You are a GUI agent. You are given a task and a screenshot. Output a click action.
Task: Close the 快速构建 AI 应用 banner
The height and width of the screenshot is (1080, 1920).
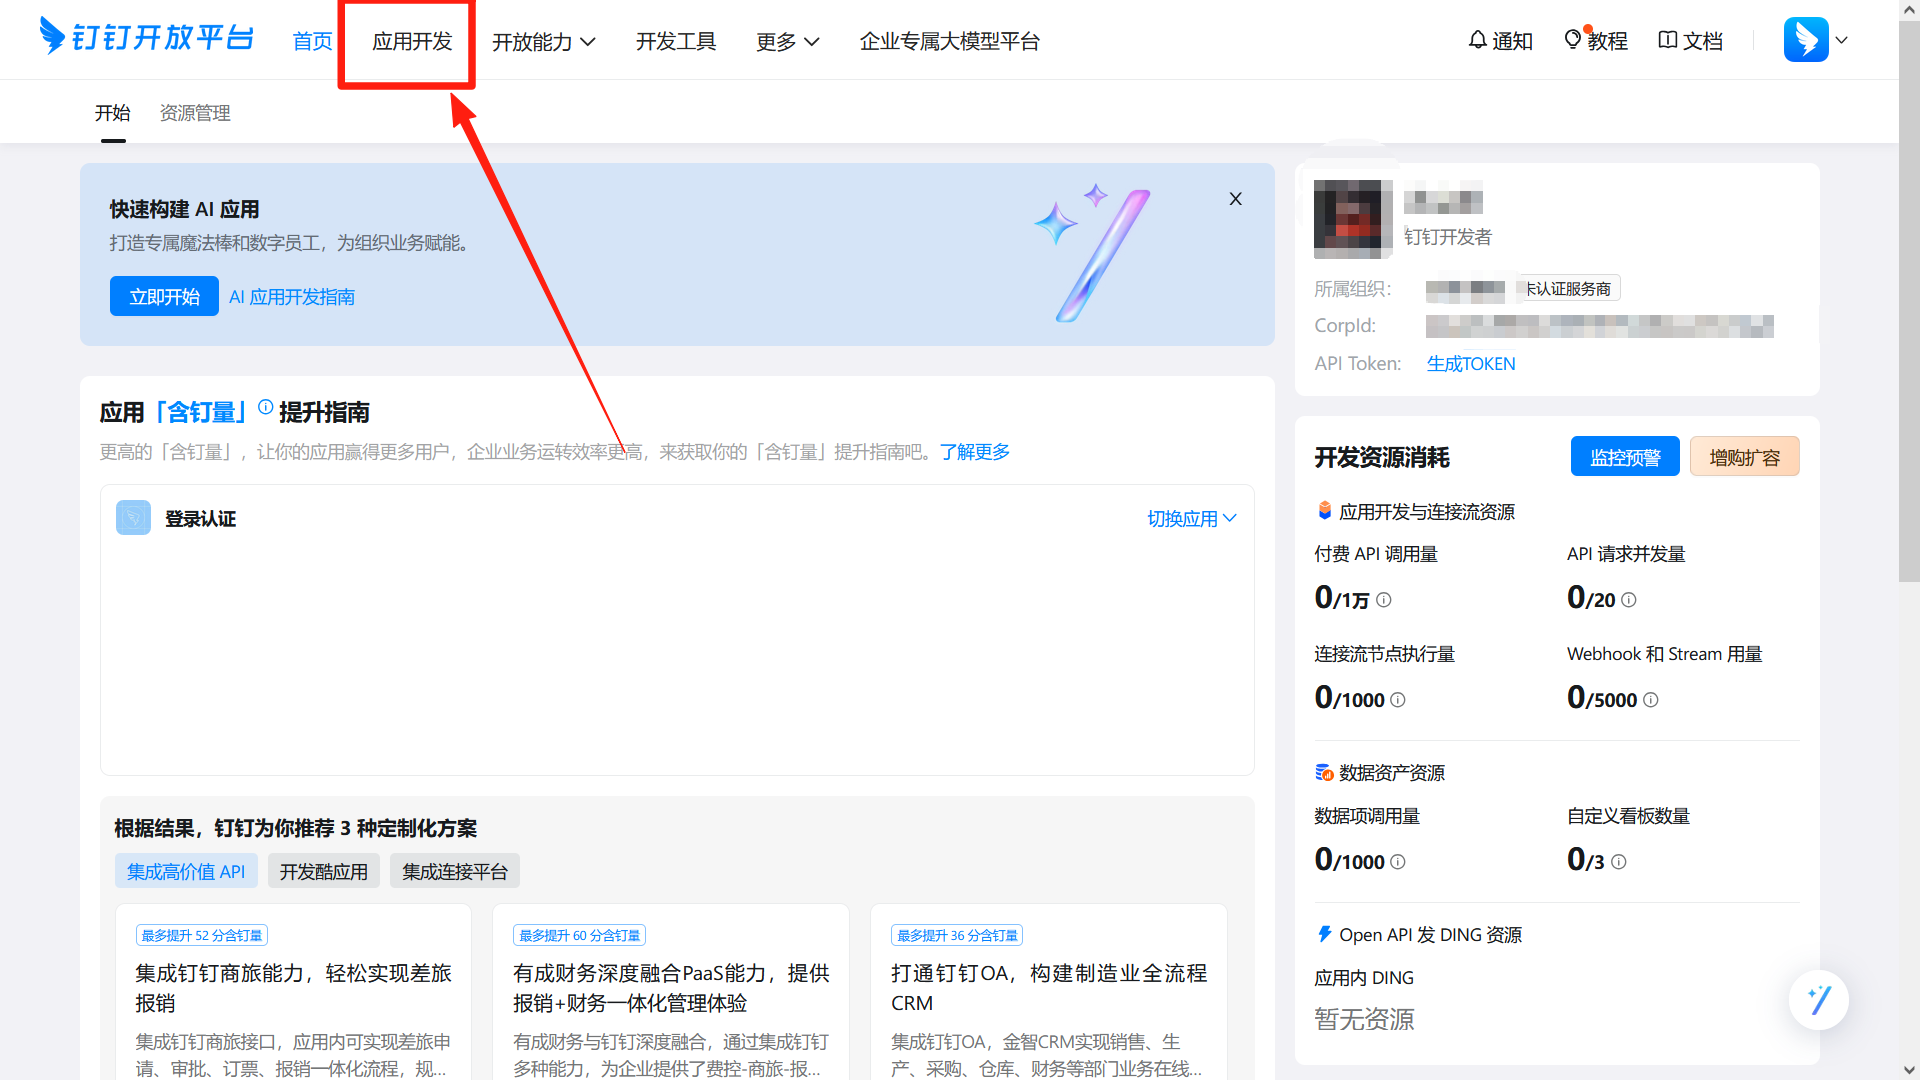[x=1236, y=199]
